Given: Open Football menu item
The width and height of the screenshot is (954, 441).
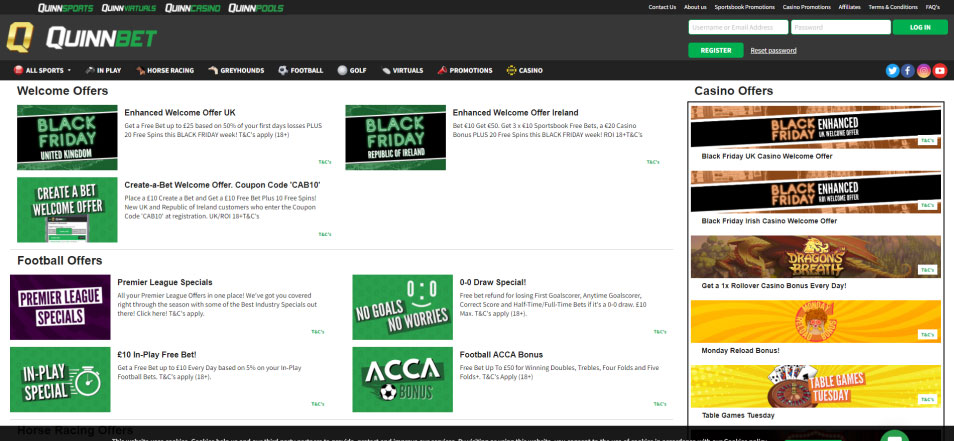Looking at the screenshot, I should pos(301,71).
